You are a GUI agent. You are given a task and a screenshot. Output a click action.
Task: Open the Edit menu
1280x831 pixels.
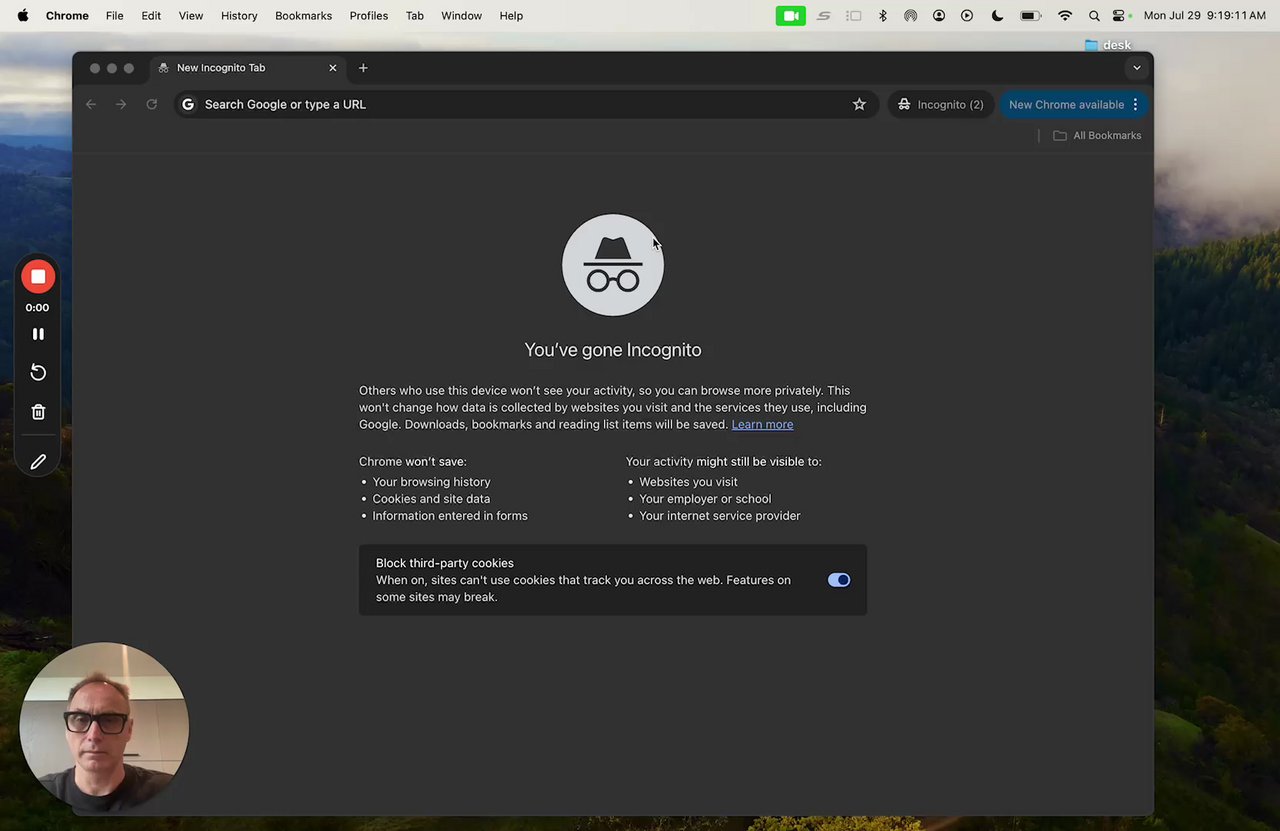click(x=151, y=15)
